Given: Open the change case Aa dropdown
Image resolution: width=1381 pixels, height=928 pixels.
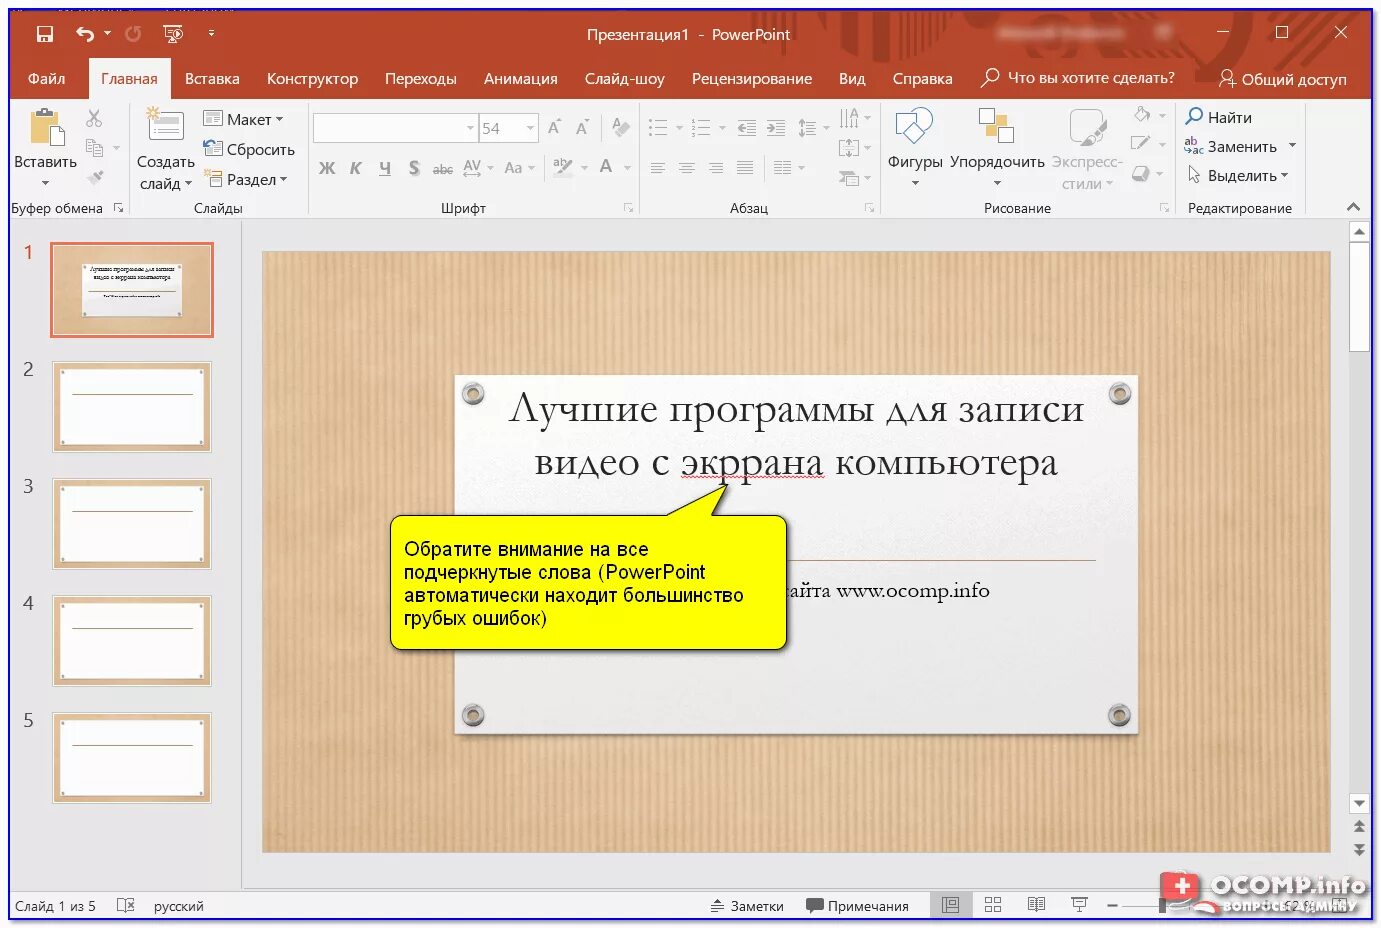Looking at the screenshot, I should click(x=519, y=168).
